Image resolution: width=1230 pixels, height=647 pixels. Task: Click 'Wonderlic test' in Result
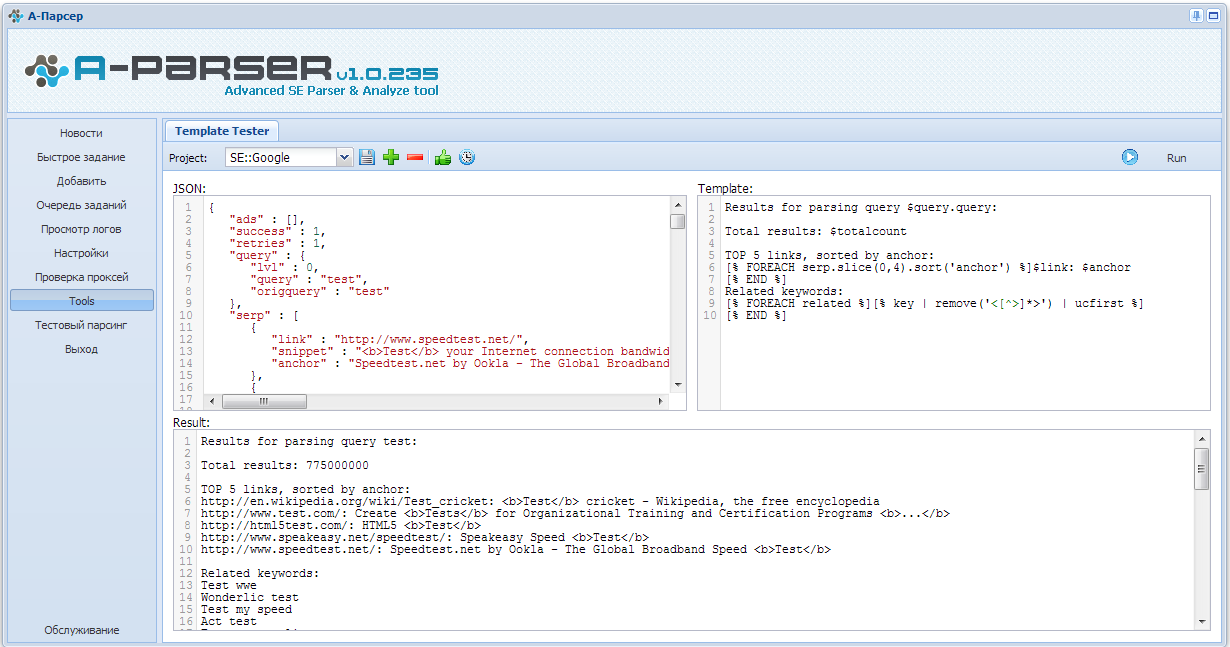tap(249, 598)
